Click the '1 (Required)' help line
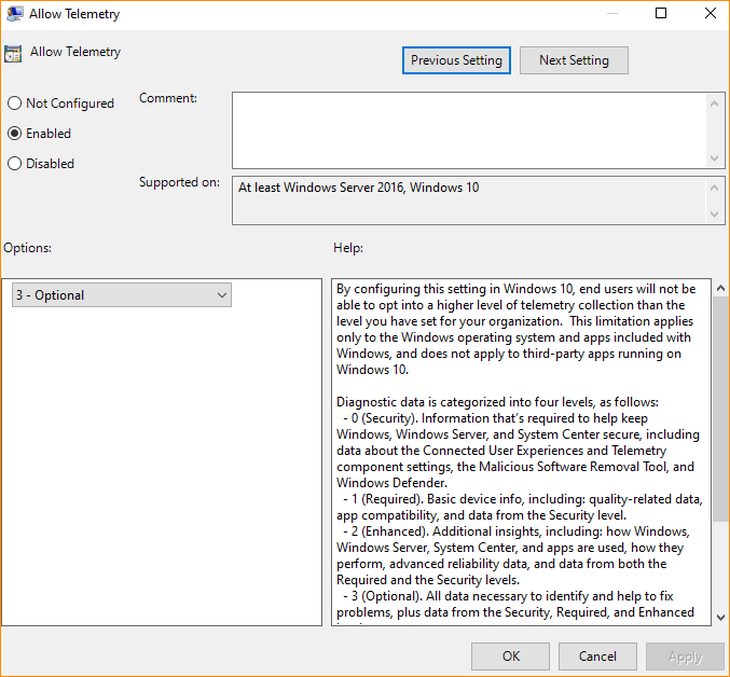Screen dimensions: 730x677 pos(523,499)
